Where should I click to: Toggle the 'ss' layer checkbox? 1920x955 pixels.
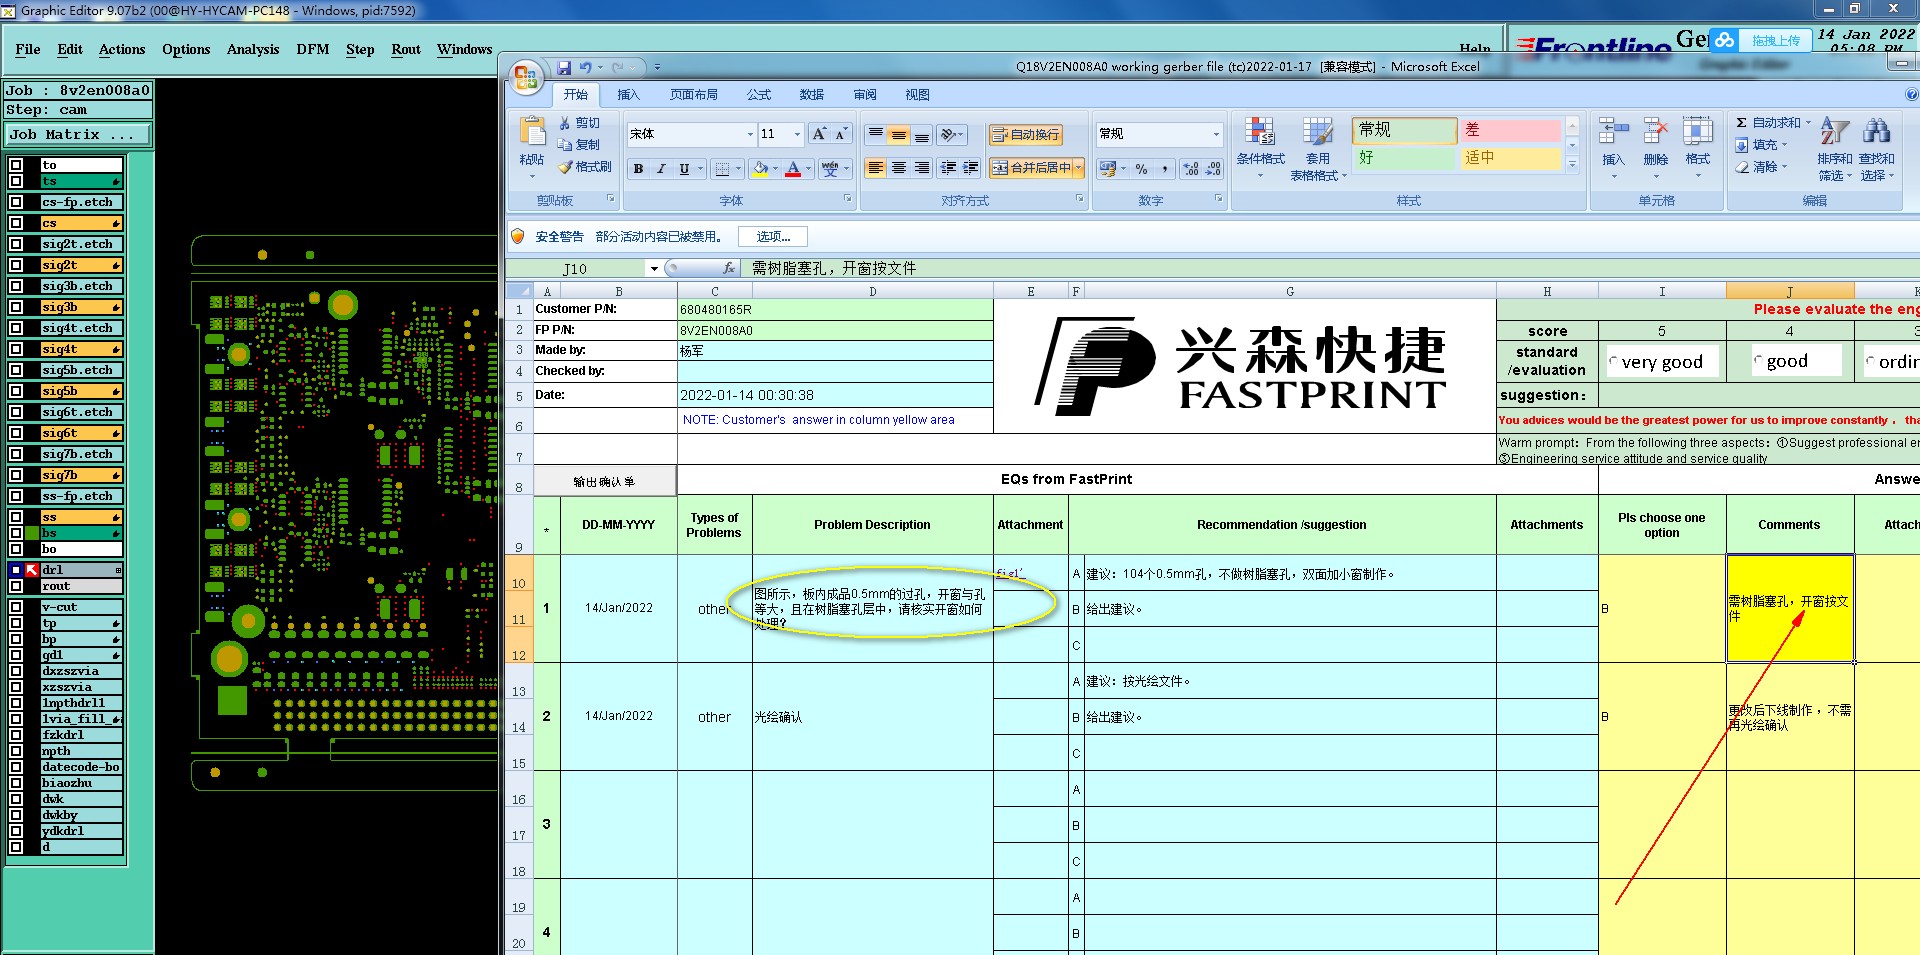click(16, 517)
